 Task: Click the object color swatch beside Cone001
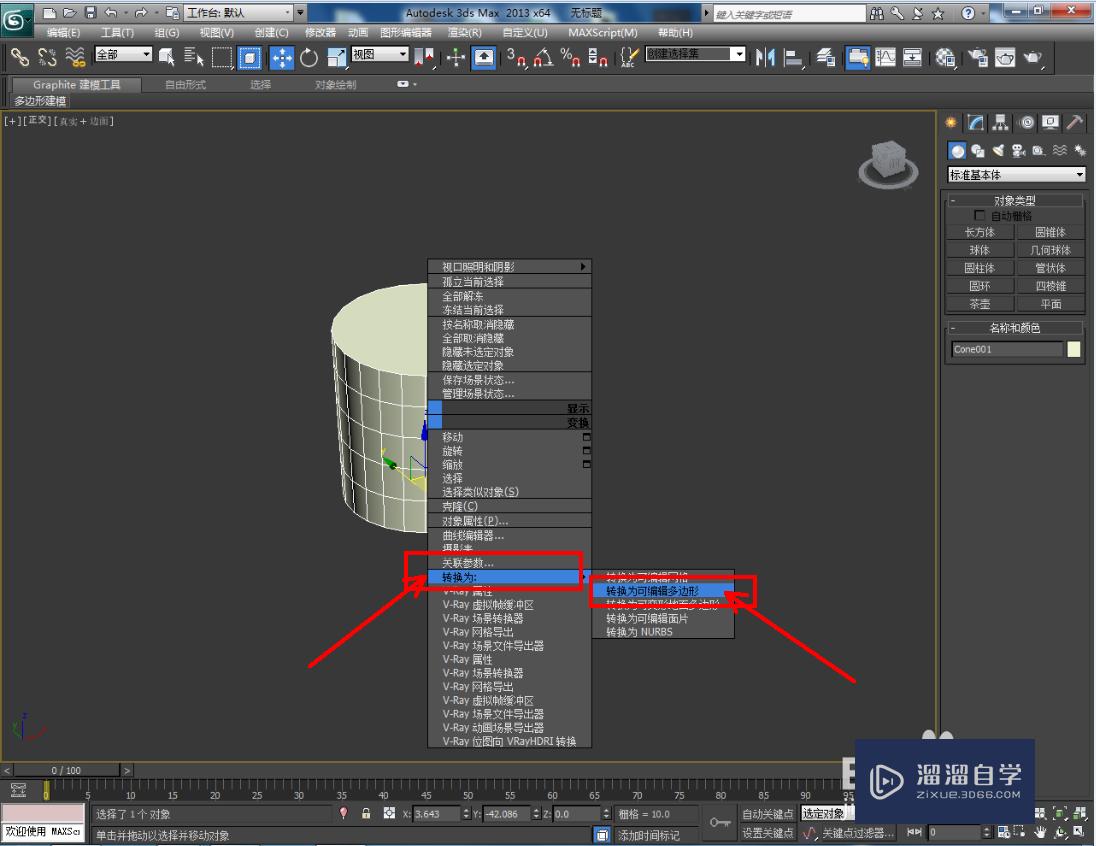point(1074,350)
